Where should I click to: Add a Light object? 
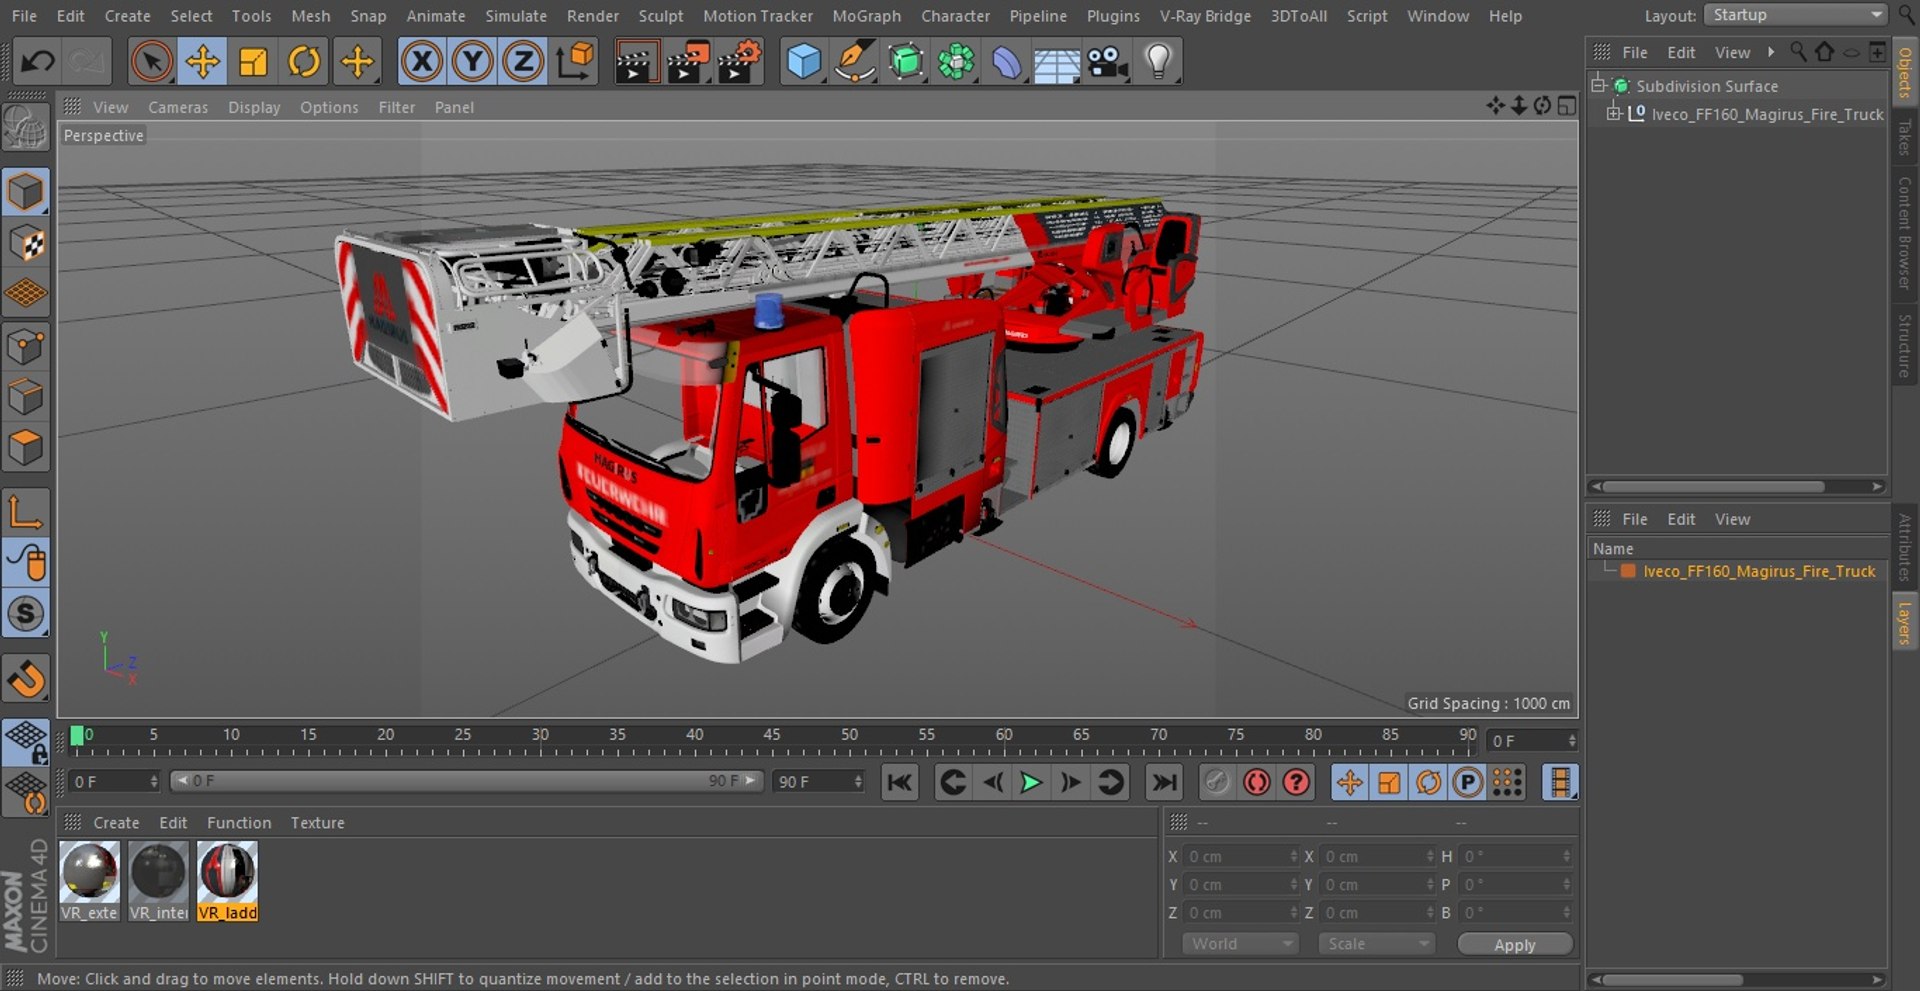1158,62
